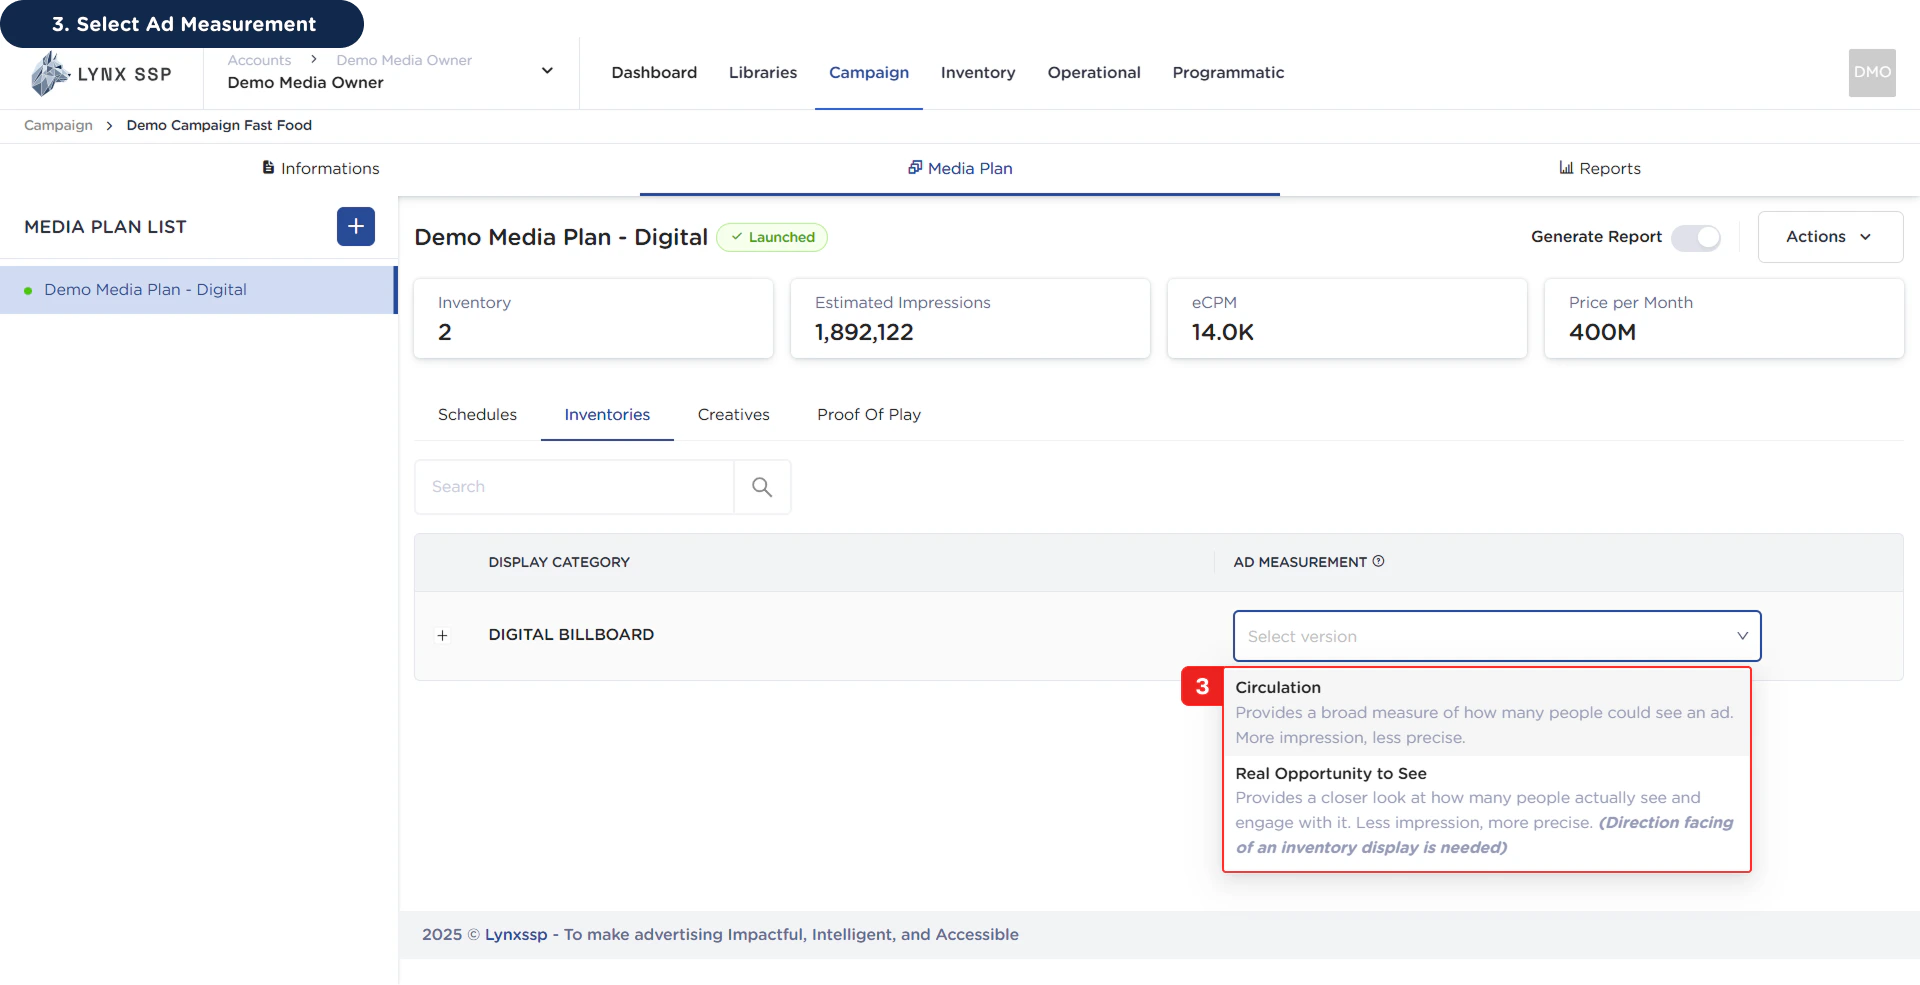Enable the Generate Report toggle

(1696, 238)
